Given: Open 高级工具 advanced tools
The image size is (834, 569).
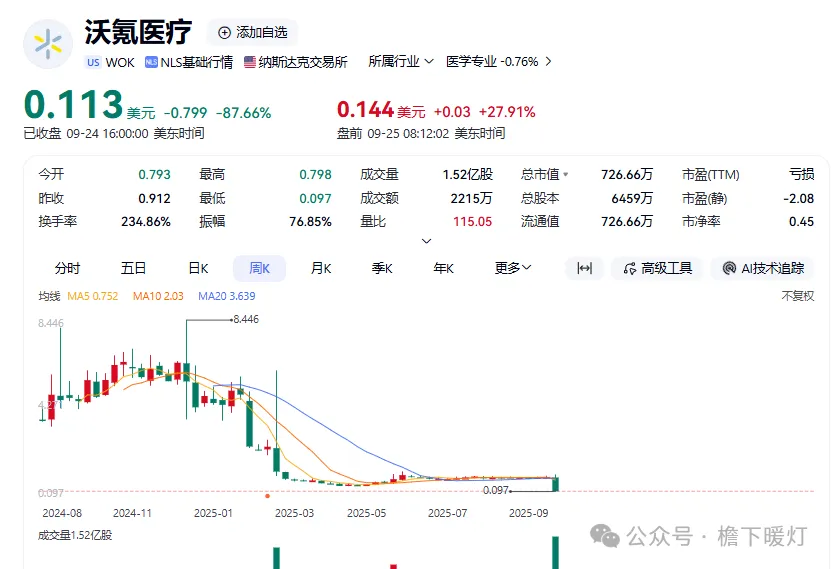Looking at the screenshot, I should tap(657, 268).
